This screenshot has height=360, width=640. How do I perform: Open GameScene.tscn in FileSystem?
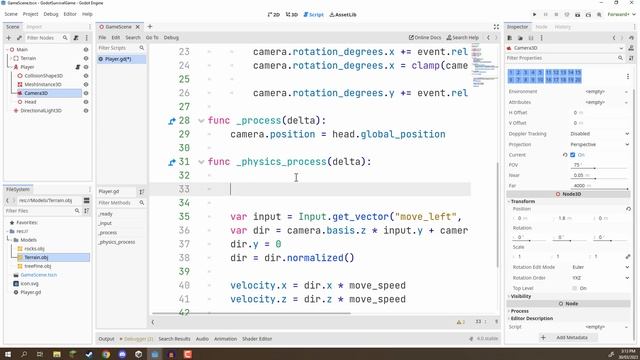pos(38,275)
